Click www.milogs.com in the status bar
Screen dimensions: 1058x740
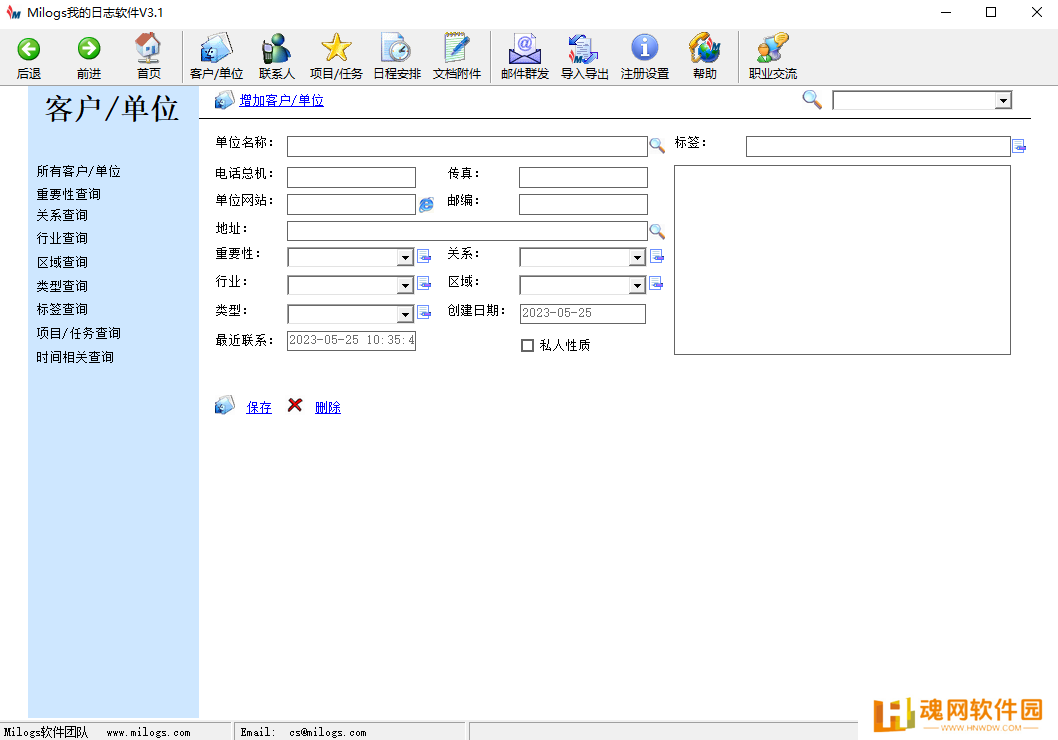[148, 733]
